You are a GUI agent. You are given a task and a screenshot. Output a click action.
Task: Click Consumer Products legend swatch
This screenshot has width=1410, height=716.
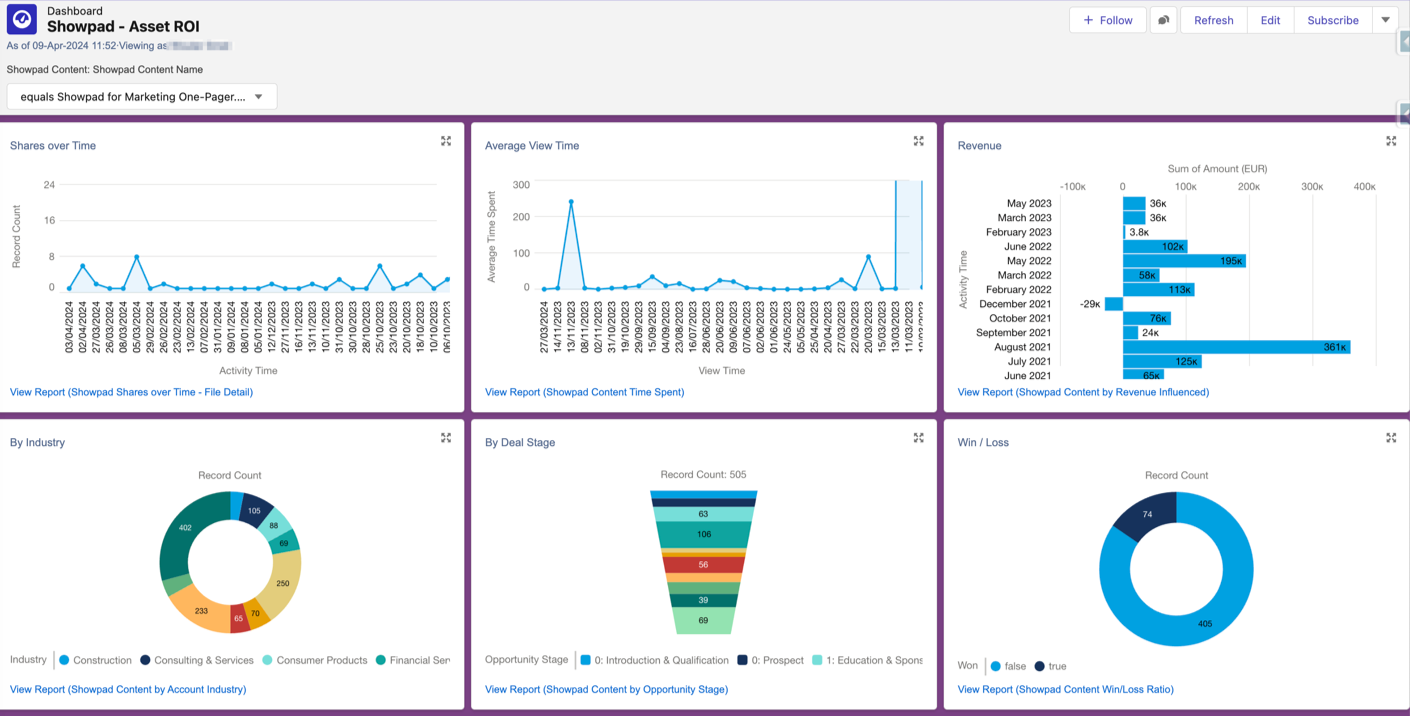click(x=267, y=660)
